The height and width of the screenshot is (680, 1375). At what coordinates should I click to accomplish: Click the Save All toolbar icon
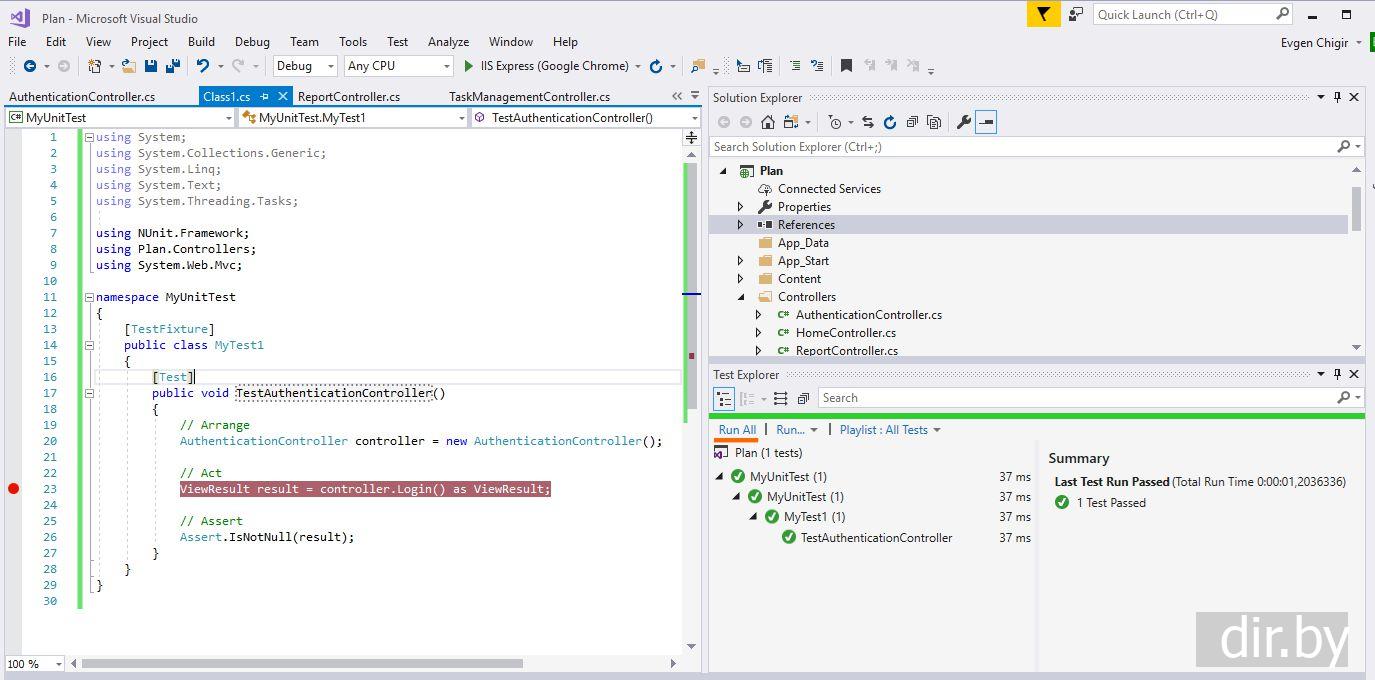[x=172, y=66]
